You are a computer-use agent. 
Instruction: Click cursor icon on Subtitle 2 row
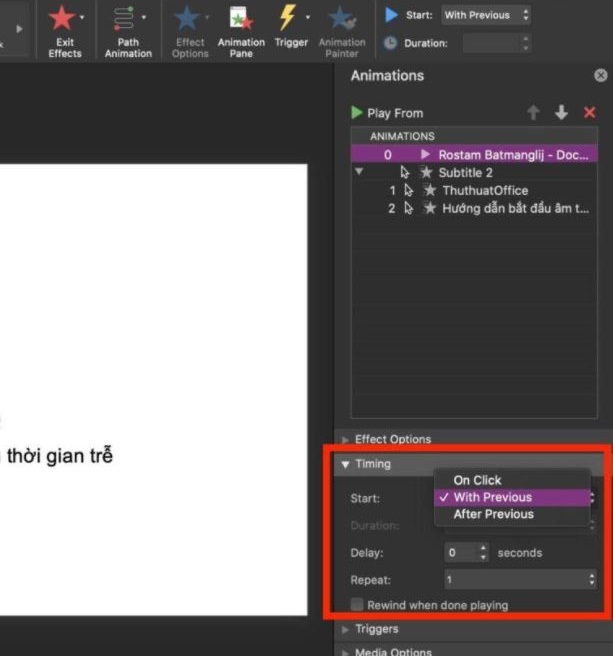tap(404, 172)
